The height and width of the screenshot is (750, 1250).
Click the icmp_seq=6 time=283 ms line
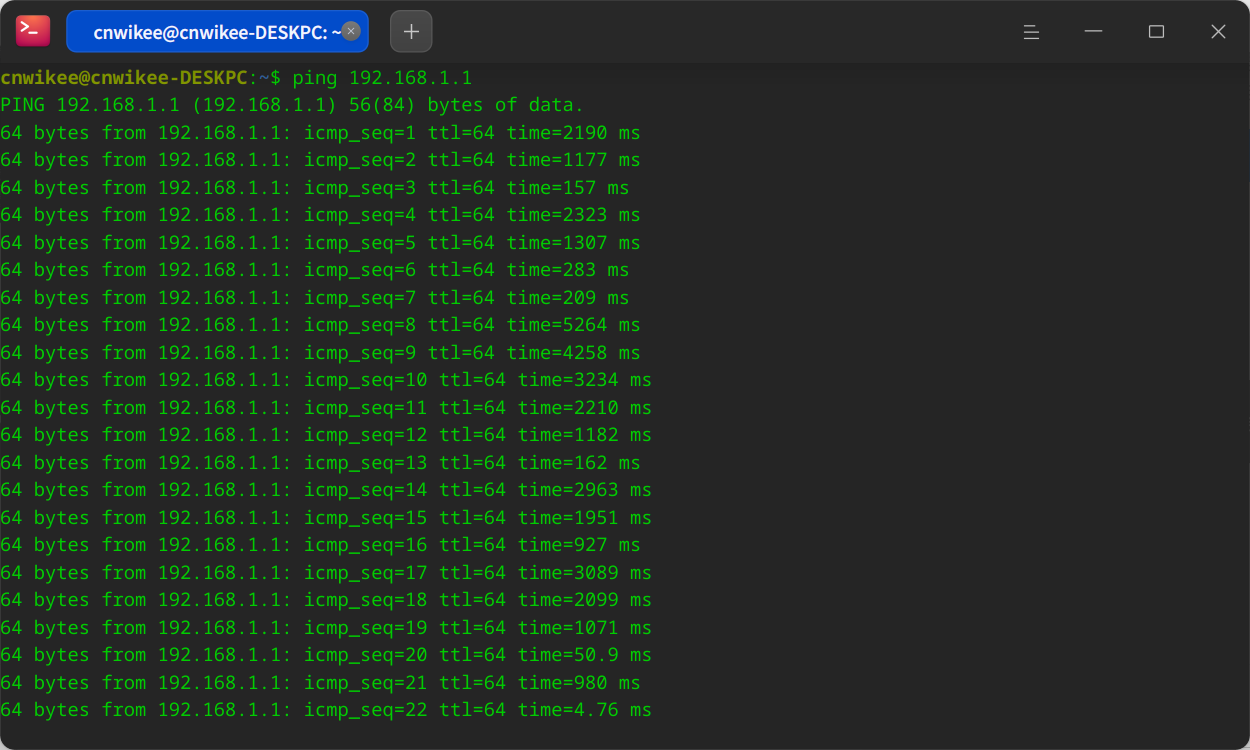pyautogui.click(x=315, y=270)
